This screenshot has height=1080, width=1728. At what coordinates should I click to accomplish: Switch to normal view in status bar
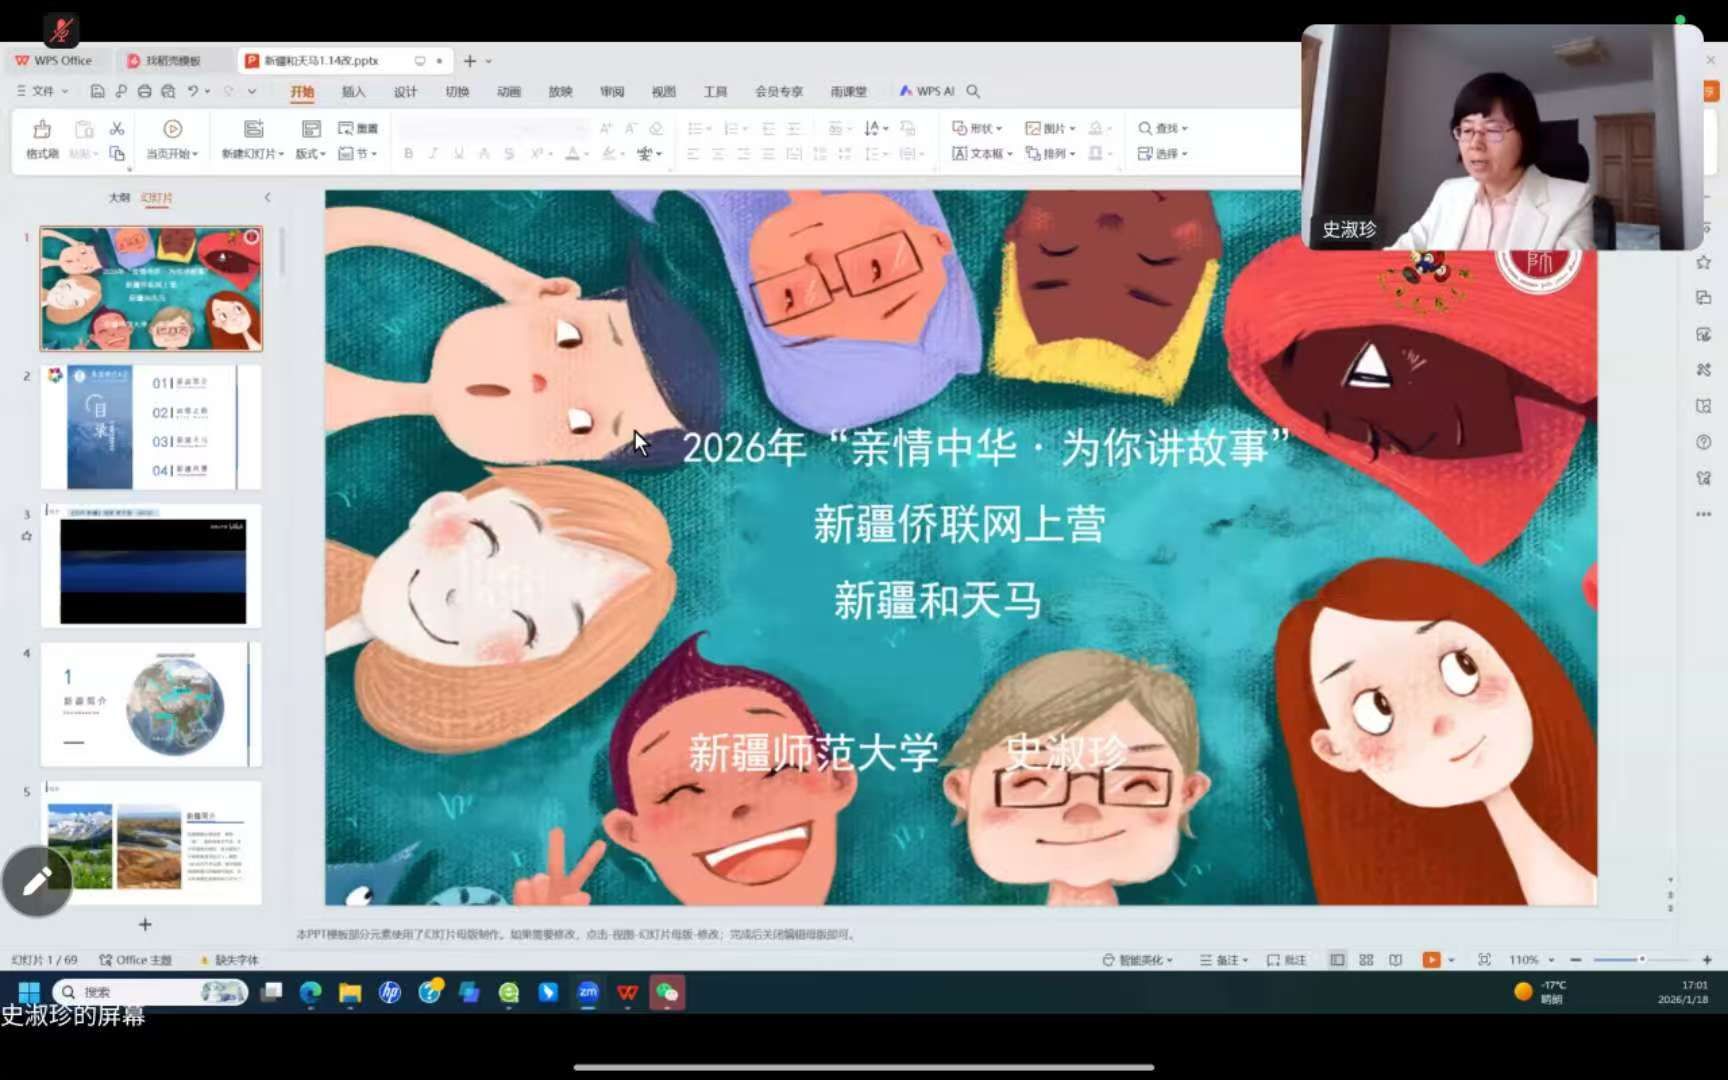point(1337,960)
